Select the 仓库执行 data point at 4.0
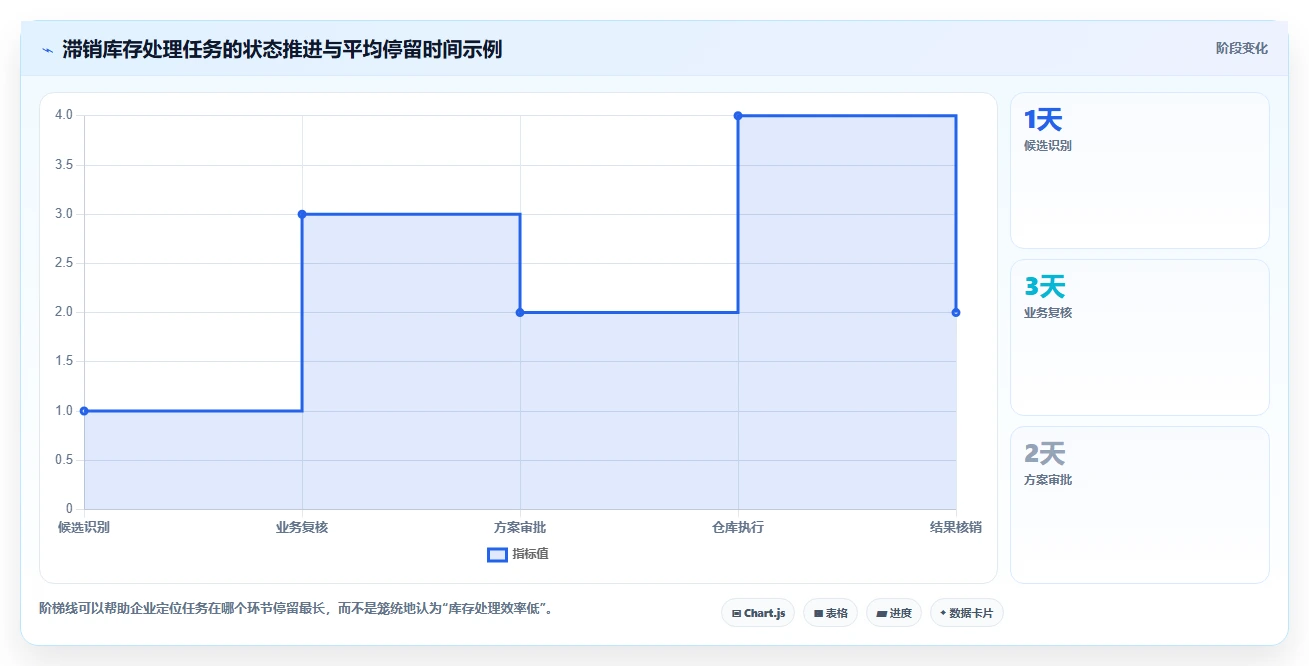Viewport: 1309px width, 666px height. [738, 116]
